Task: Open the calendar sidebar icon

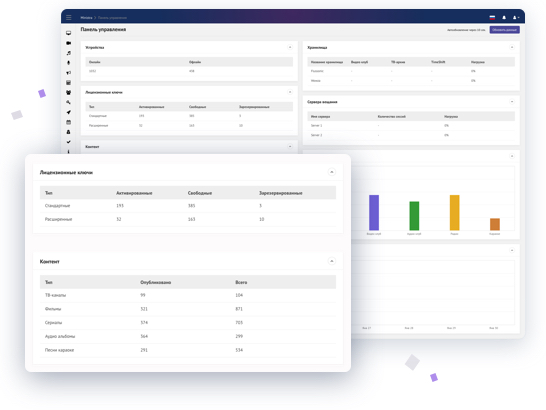Action: click(69, 122)
